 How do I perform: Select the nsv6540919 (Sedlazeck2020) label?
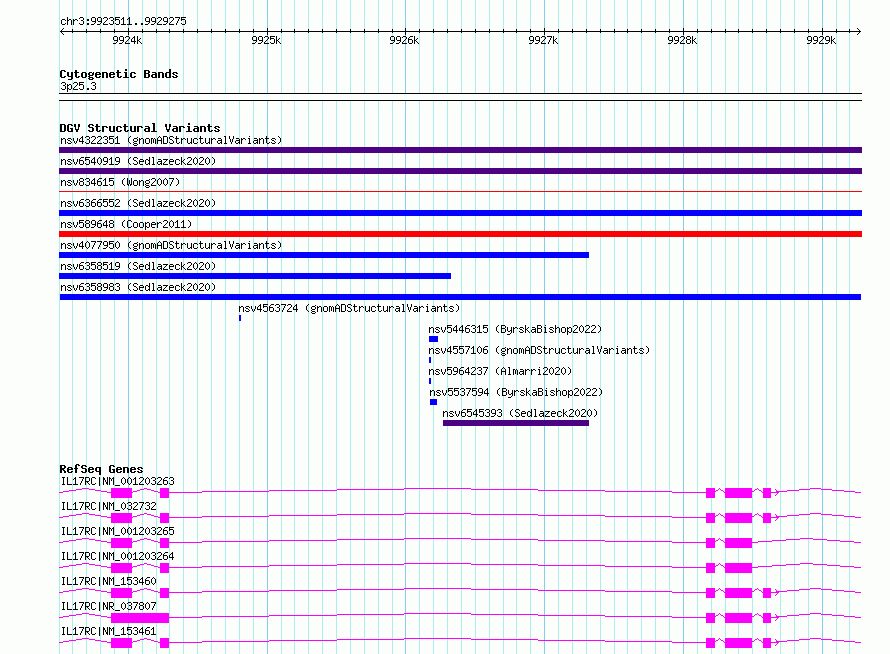(138, 161)
